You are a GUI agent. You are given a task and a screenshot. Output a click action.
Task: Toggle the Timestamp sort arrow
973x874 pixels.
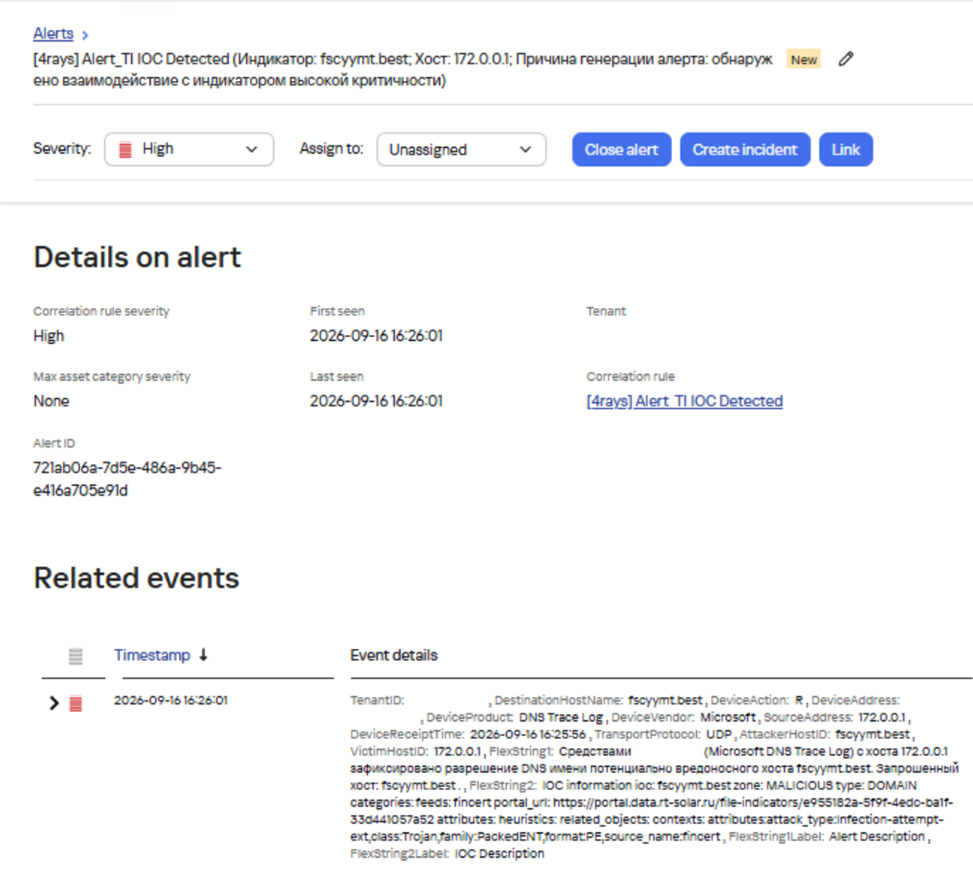[203, 655]
